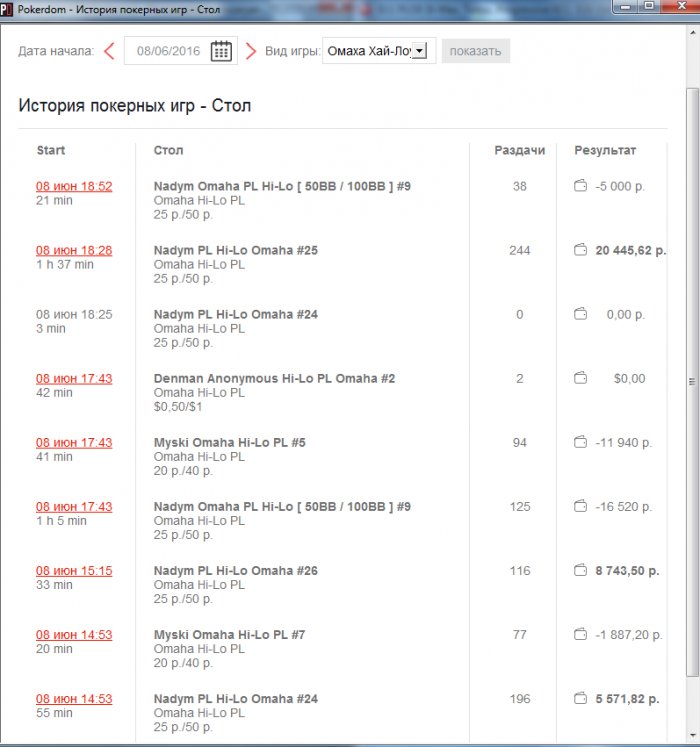Click the Pokerdom app icon in title bar
The image size is (700, 747).
[6, 9]
